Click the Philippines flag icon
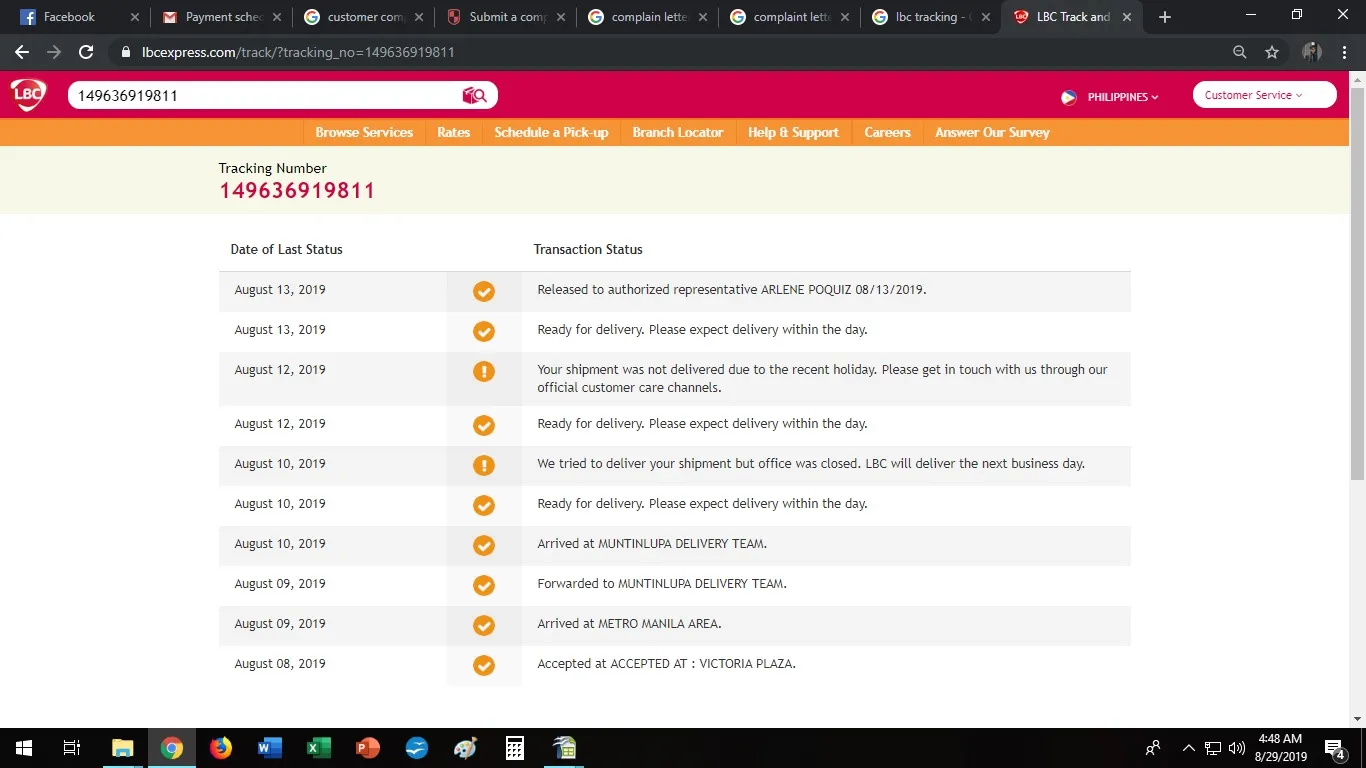Screen dimensions: 1366x768 1069,97
